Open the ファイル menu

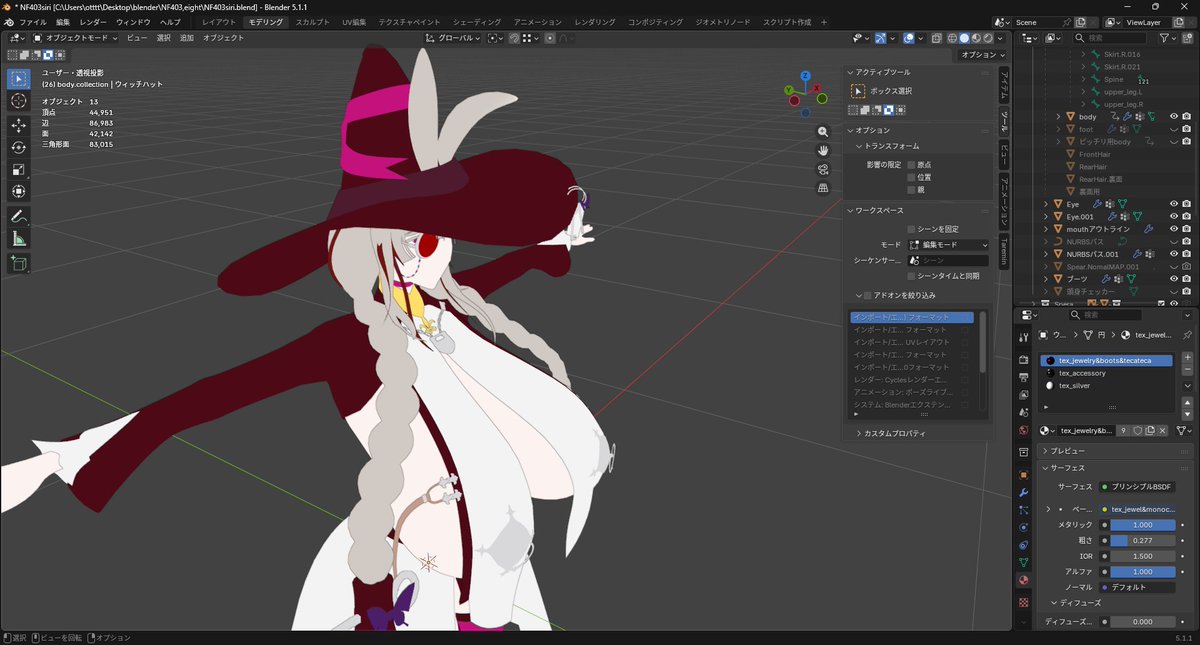point(33,22)
